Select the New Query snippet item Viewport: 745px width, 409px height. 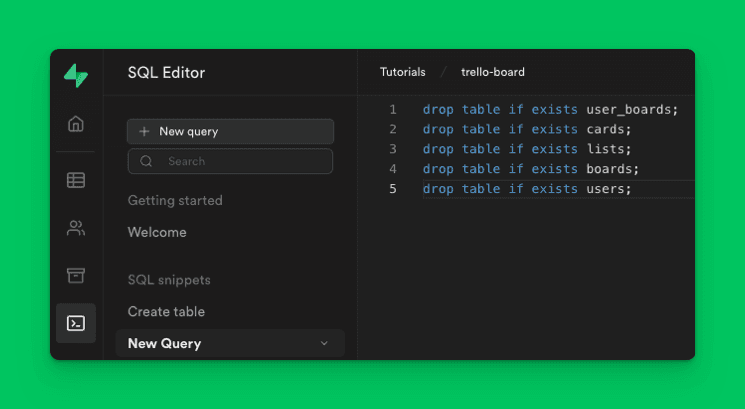165,344
